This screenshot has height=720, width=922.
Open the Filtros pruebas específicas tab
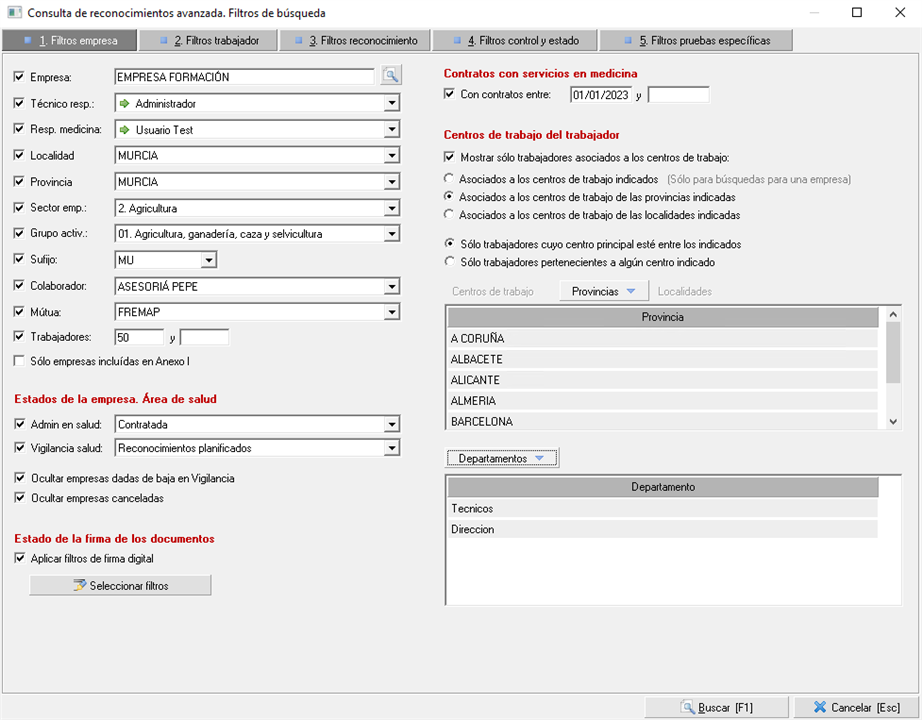coord(697,41)
